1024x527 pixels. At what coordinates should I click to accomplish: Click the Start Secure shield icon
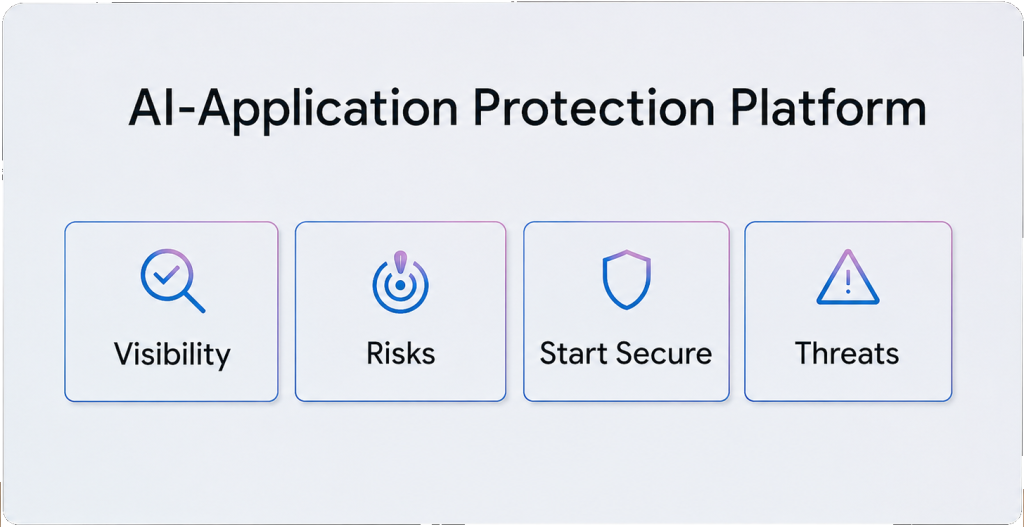tap(626, 280)
